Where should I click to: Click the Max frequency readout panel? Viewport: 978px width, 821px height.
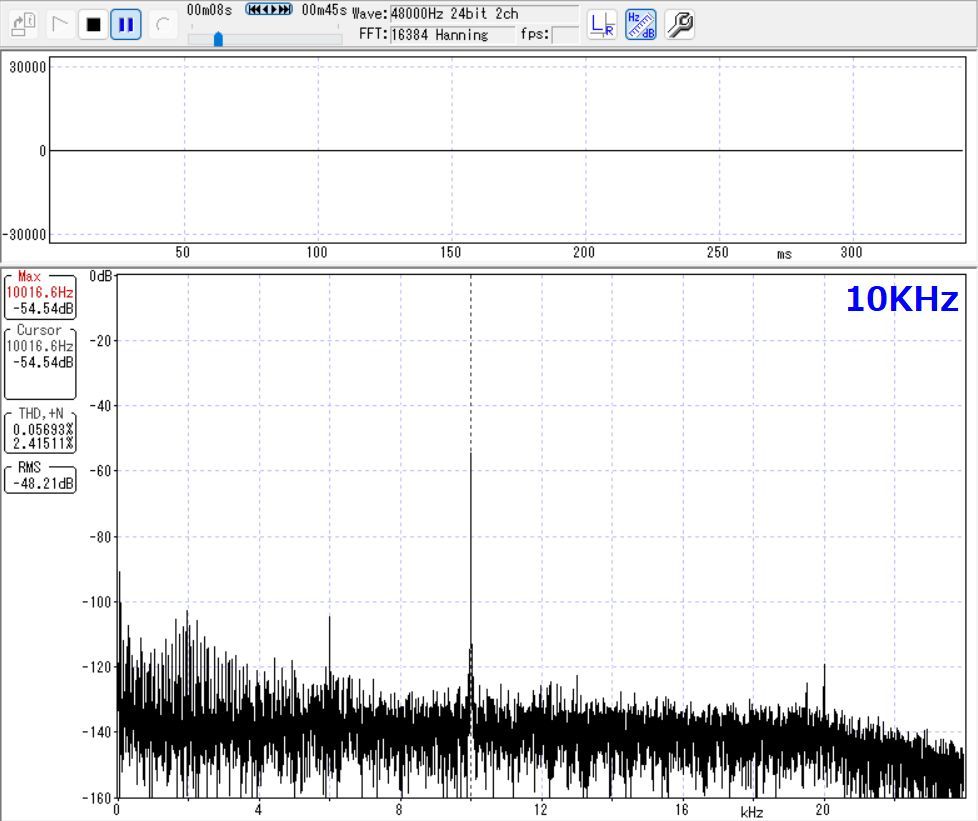click(x=40, y=295)
